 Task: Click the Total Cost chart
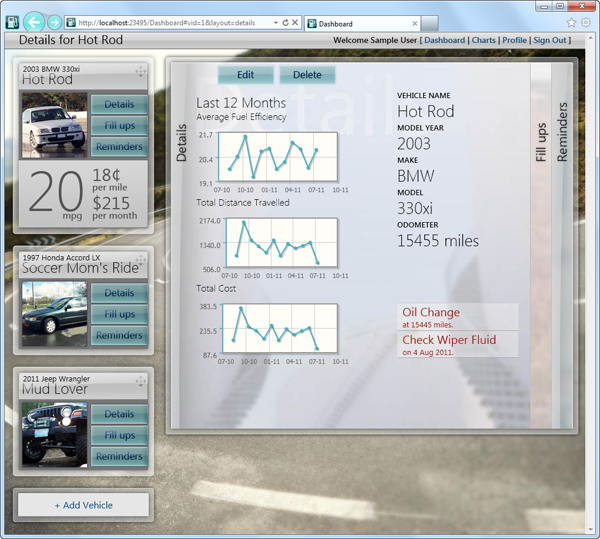point(280,328)
